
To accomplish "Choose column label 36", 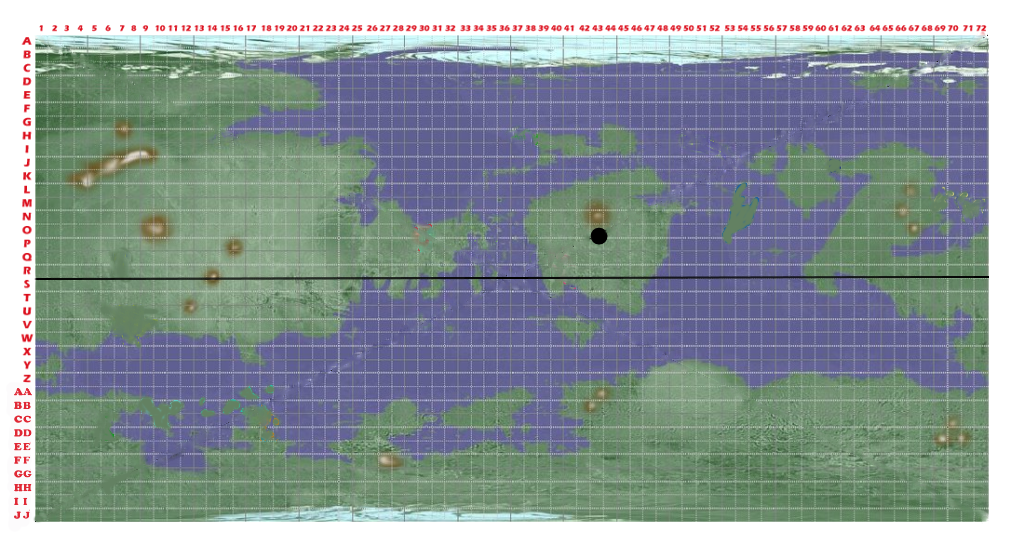I will [x=504, y=27].
